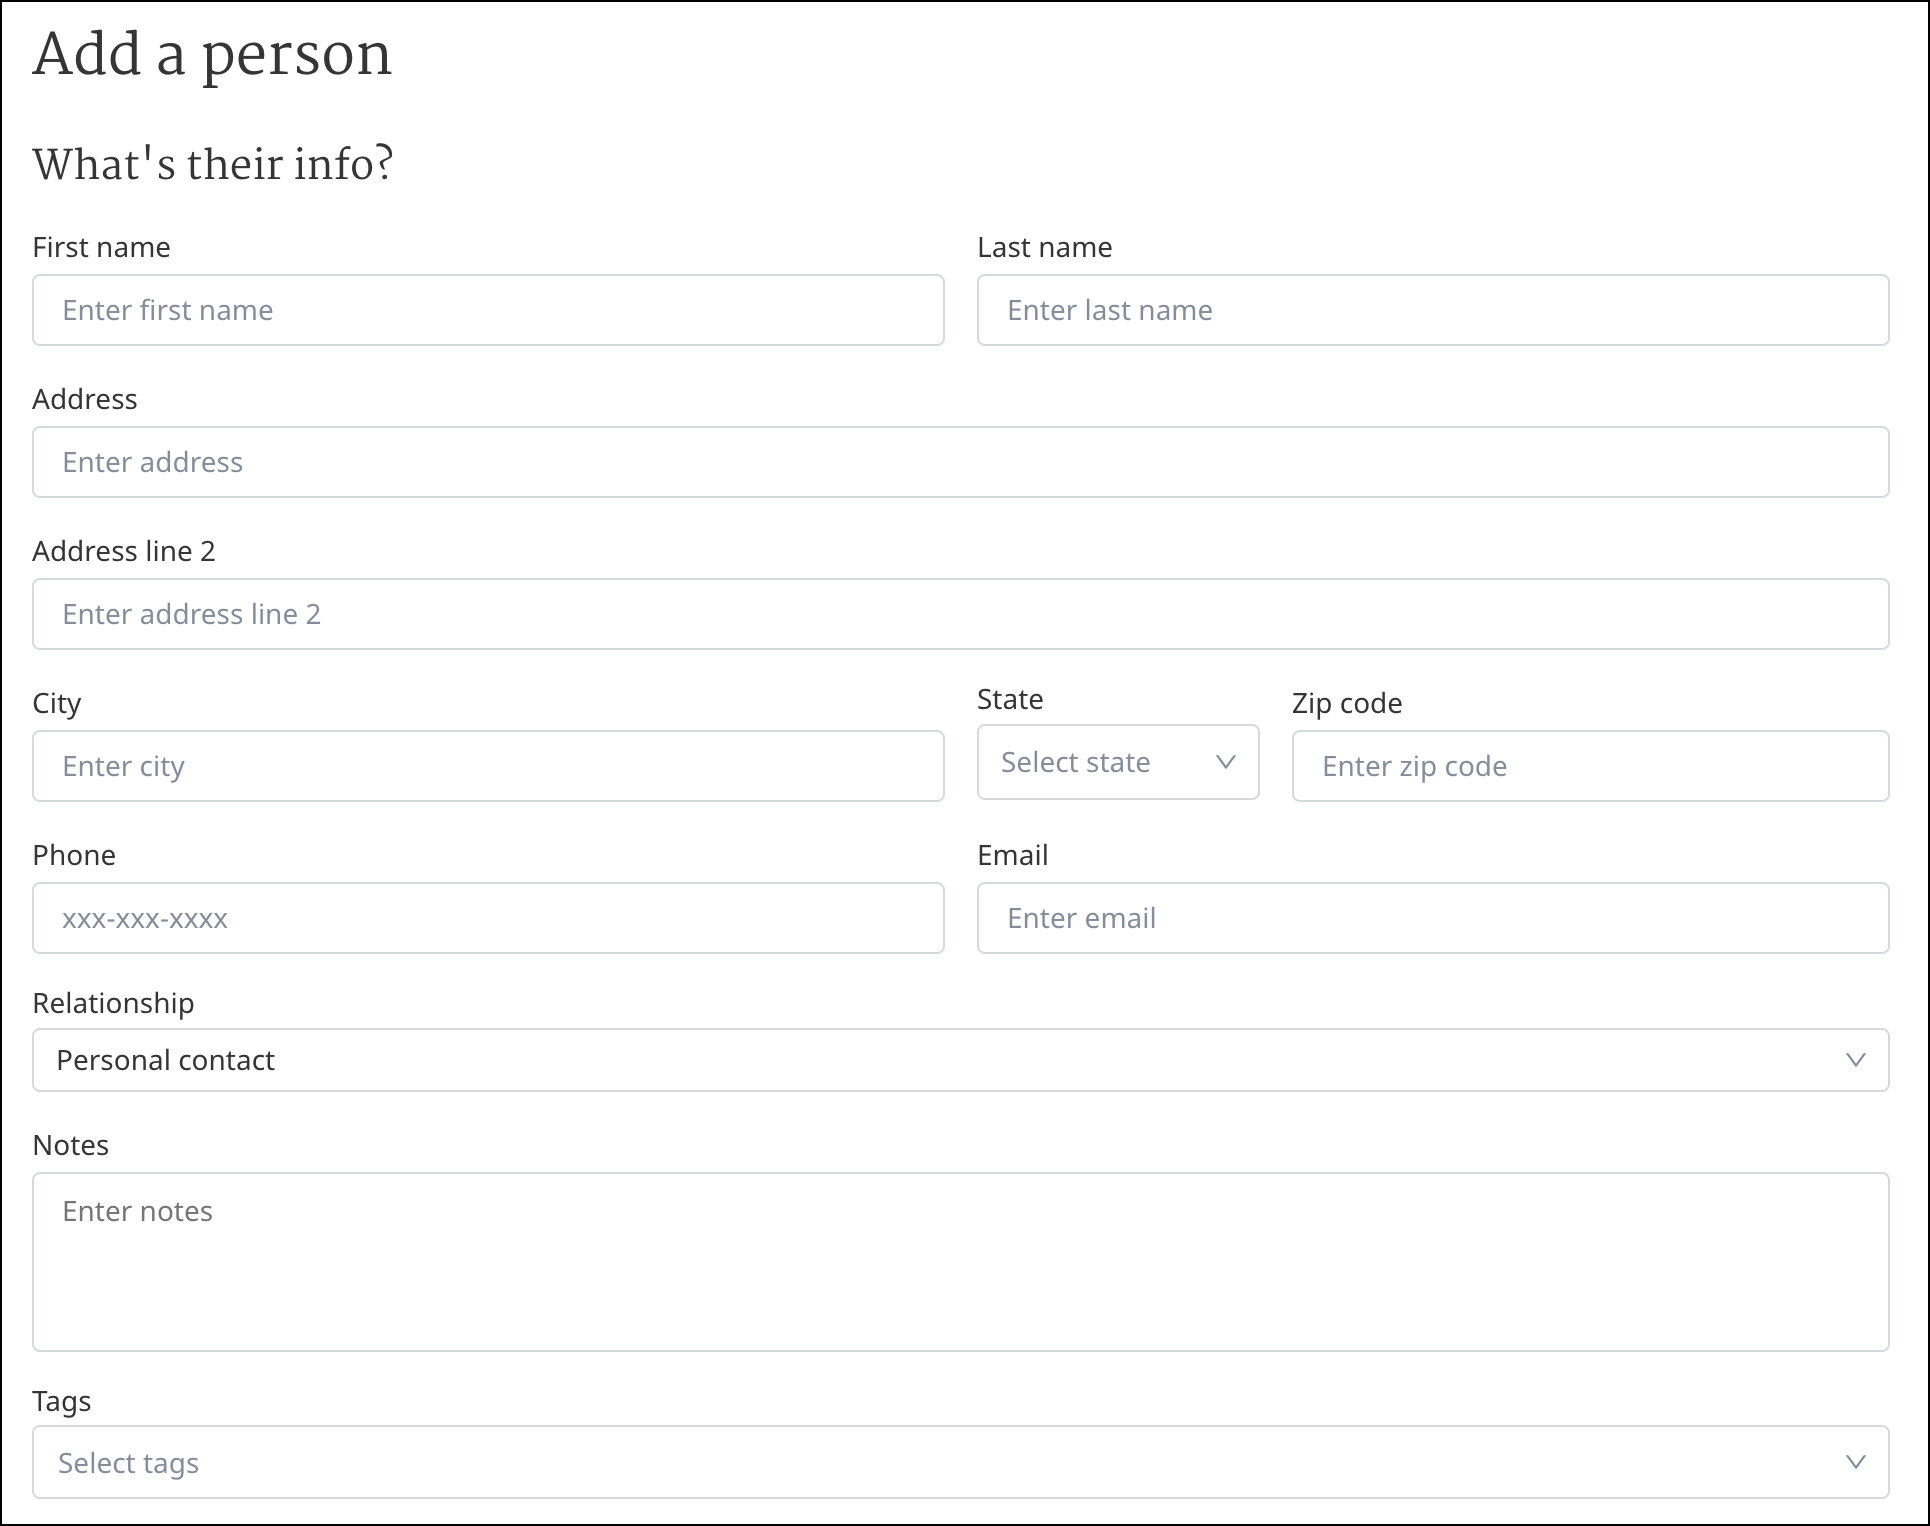
Task: Focus the 'Enter city' text box
Action: [488, 766]
